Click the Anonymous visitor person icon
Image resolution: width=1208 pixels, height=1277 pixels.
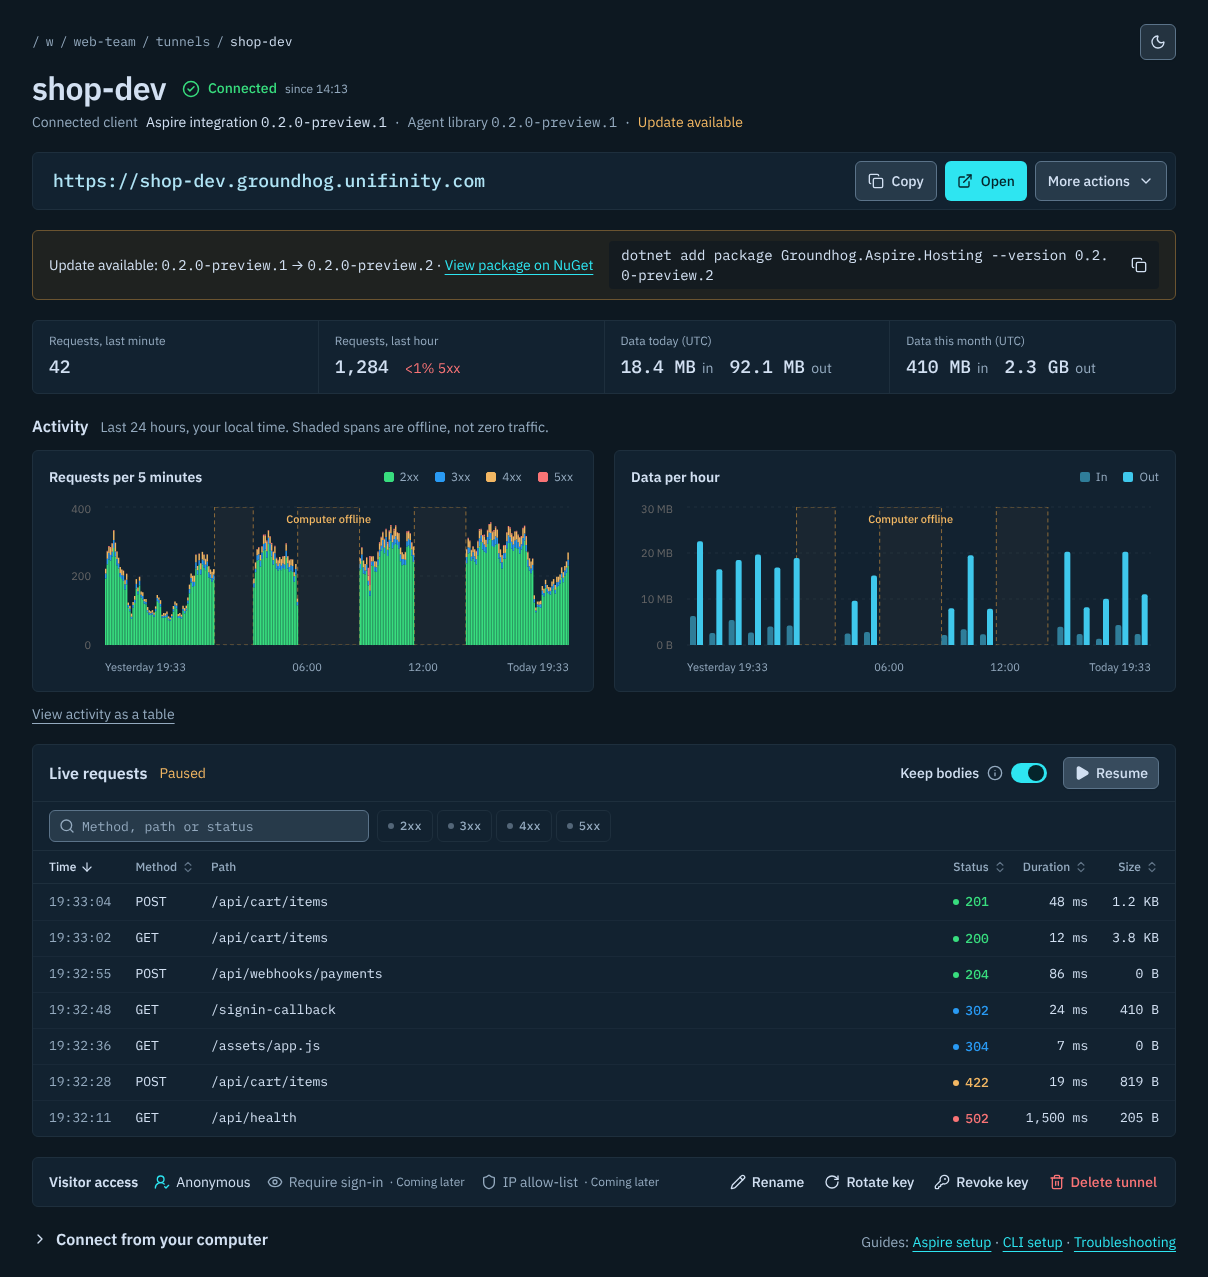[x=161, y=1182]
